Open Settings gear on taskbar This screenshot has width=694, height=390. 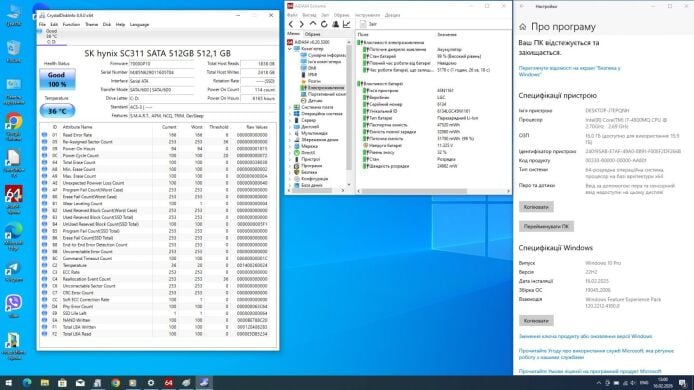point(151,383)
